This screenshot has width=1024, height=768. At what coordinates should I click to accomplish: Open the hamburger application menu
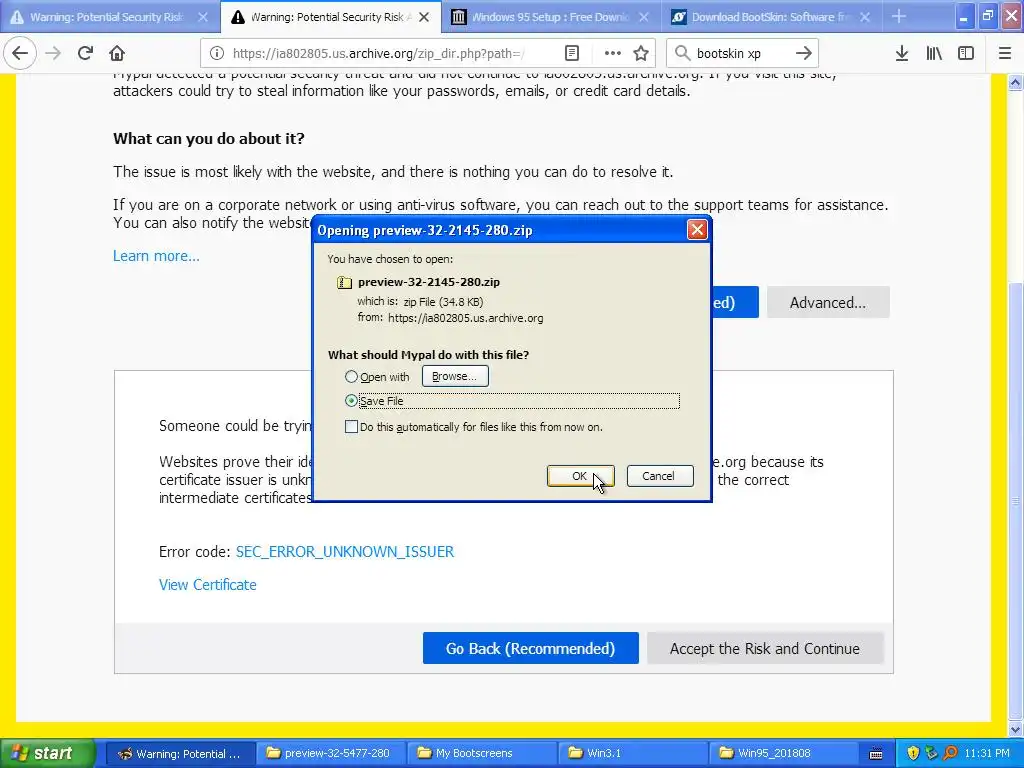(x=1005, y=53)
